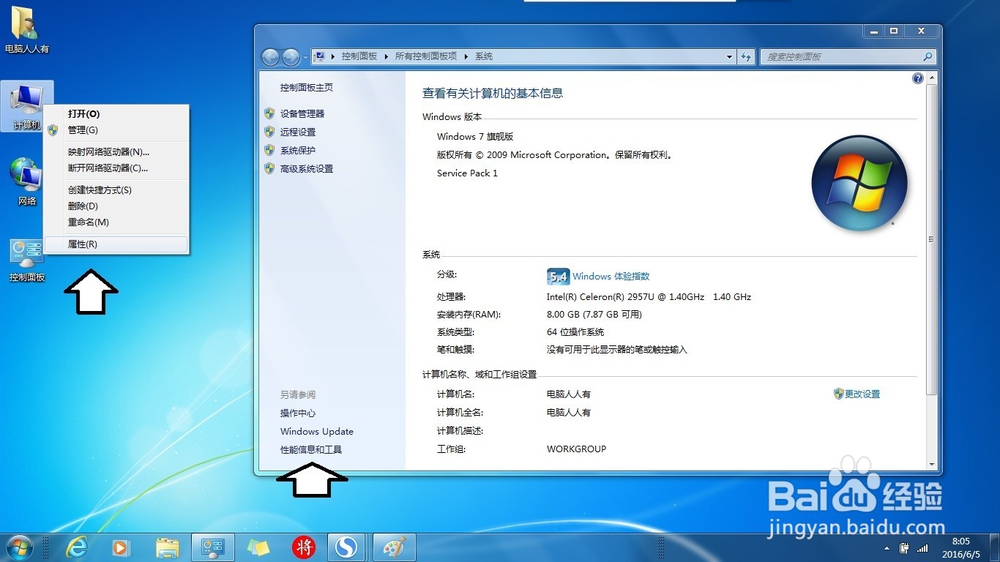Screen dimensions: 1000x562
Task: Open the blue help question mark icon
Action: pyautogui.click(x=917, y=78)
